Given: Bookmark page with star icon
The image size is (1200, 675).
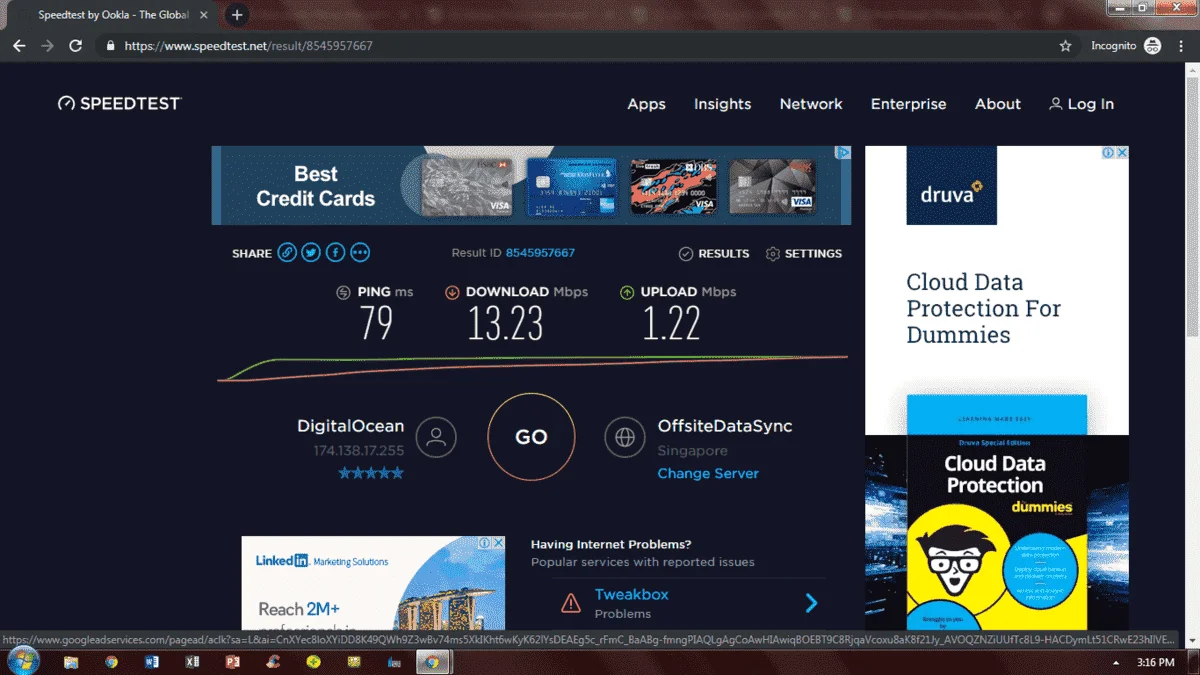Looking at the screenshot, I should [1066, 46].
